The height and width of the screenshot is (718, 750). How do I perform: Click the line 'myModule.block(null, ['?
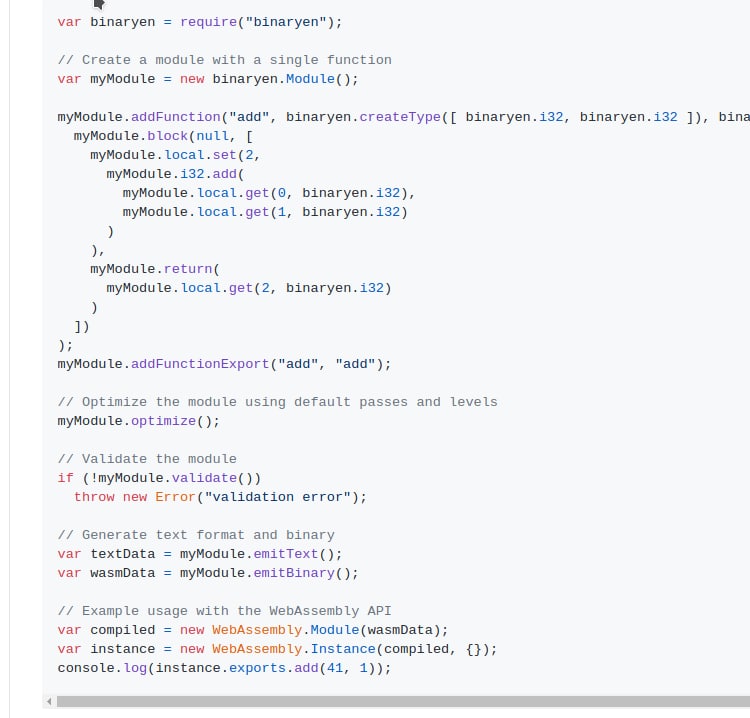tap(163, 136)
